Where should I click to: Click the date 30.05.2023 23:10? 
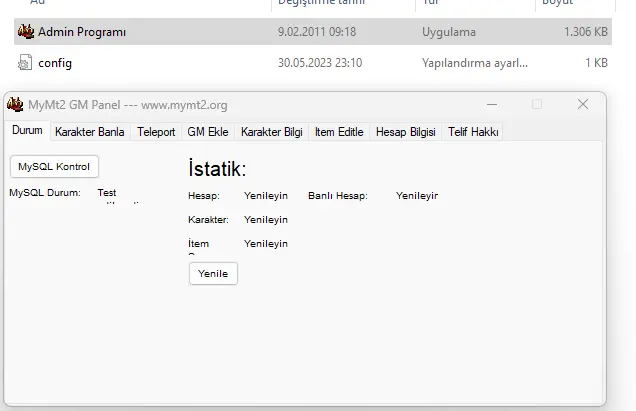coord(320,63)
